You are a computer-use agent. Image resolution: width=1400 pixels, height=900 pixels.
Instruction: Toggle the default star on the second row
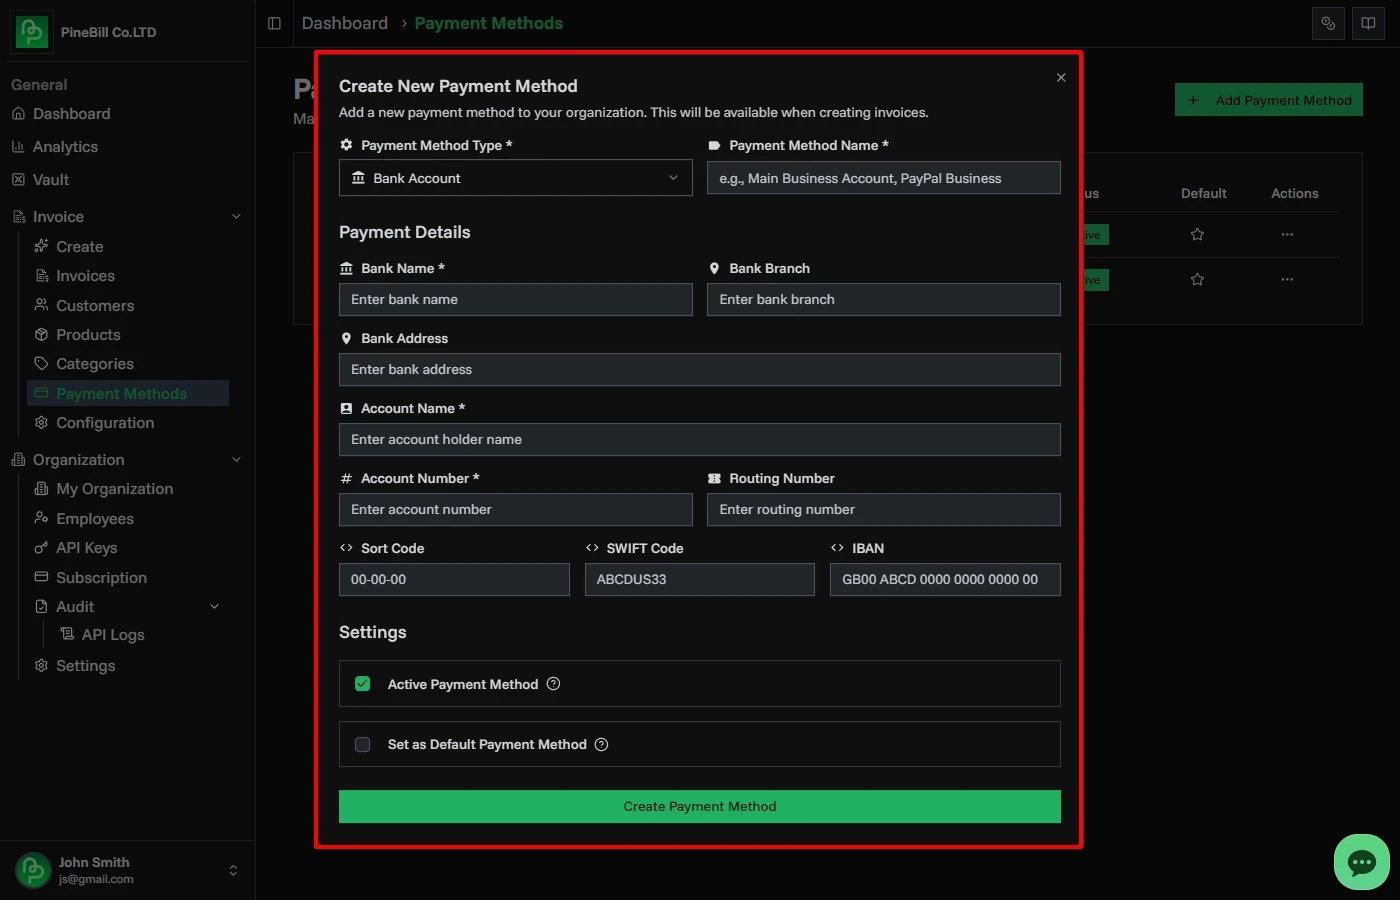coord(1197,279)
